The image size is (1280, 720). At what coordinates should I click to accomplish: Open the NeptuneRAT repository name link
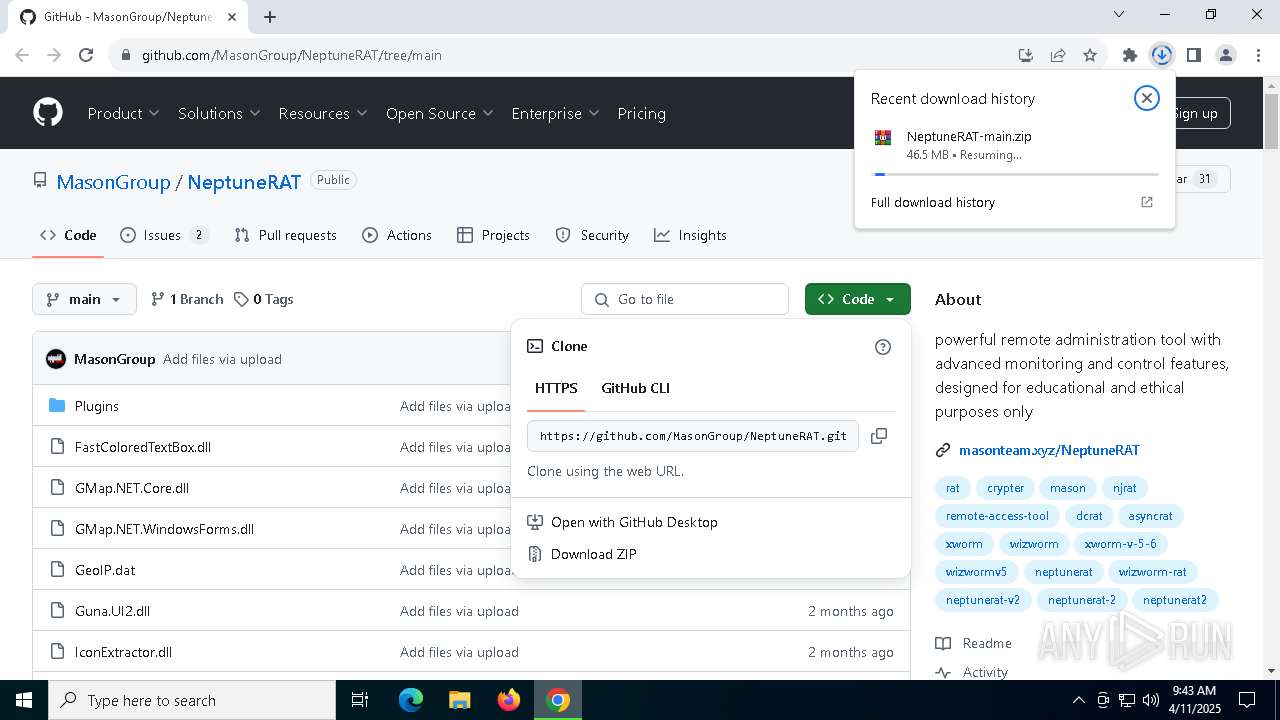(x=244, y=182)
